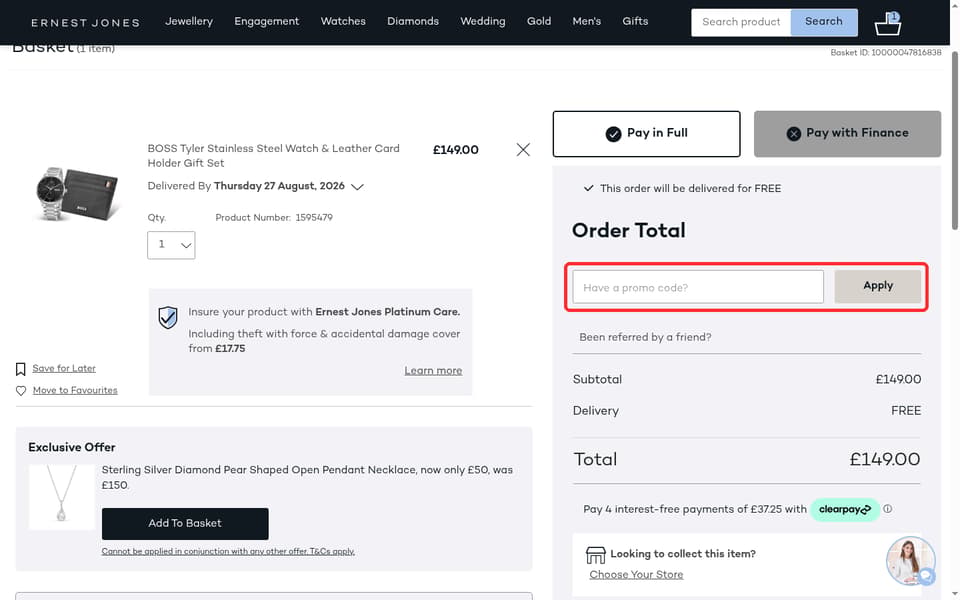The image size is (960, 600).
Task: Expand delivery date options chevron
Action: coord(358,187)
